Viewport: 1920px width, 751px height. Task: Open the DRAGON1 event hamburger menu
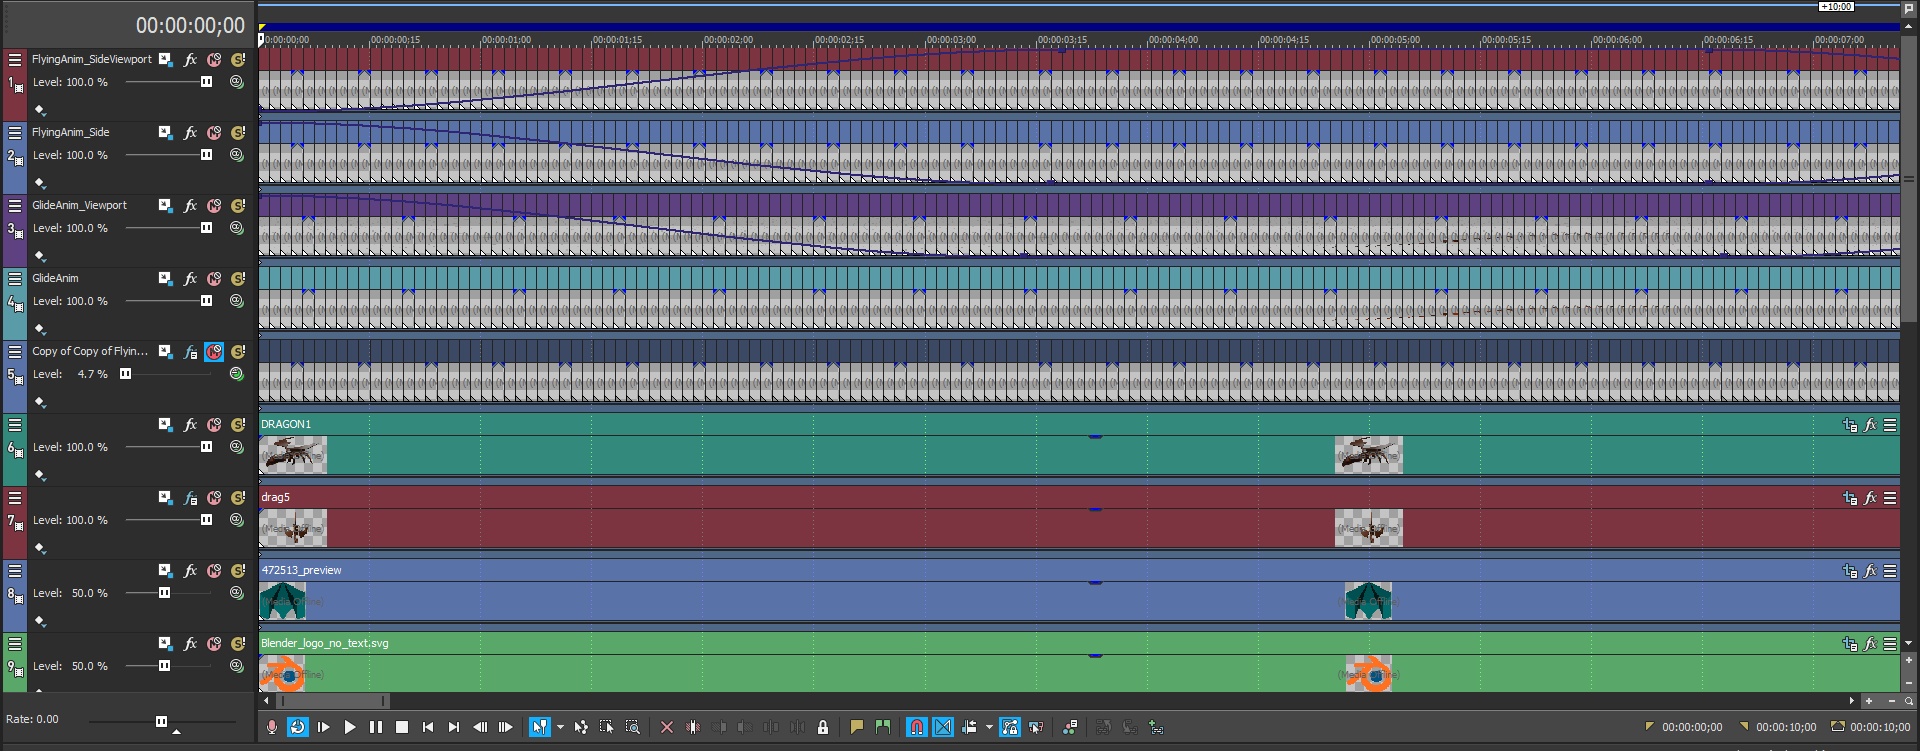(1890, 425)
